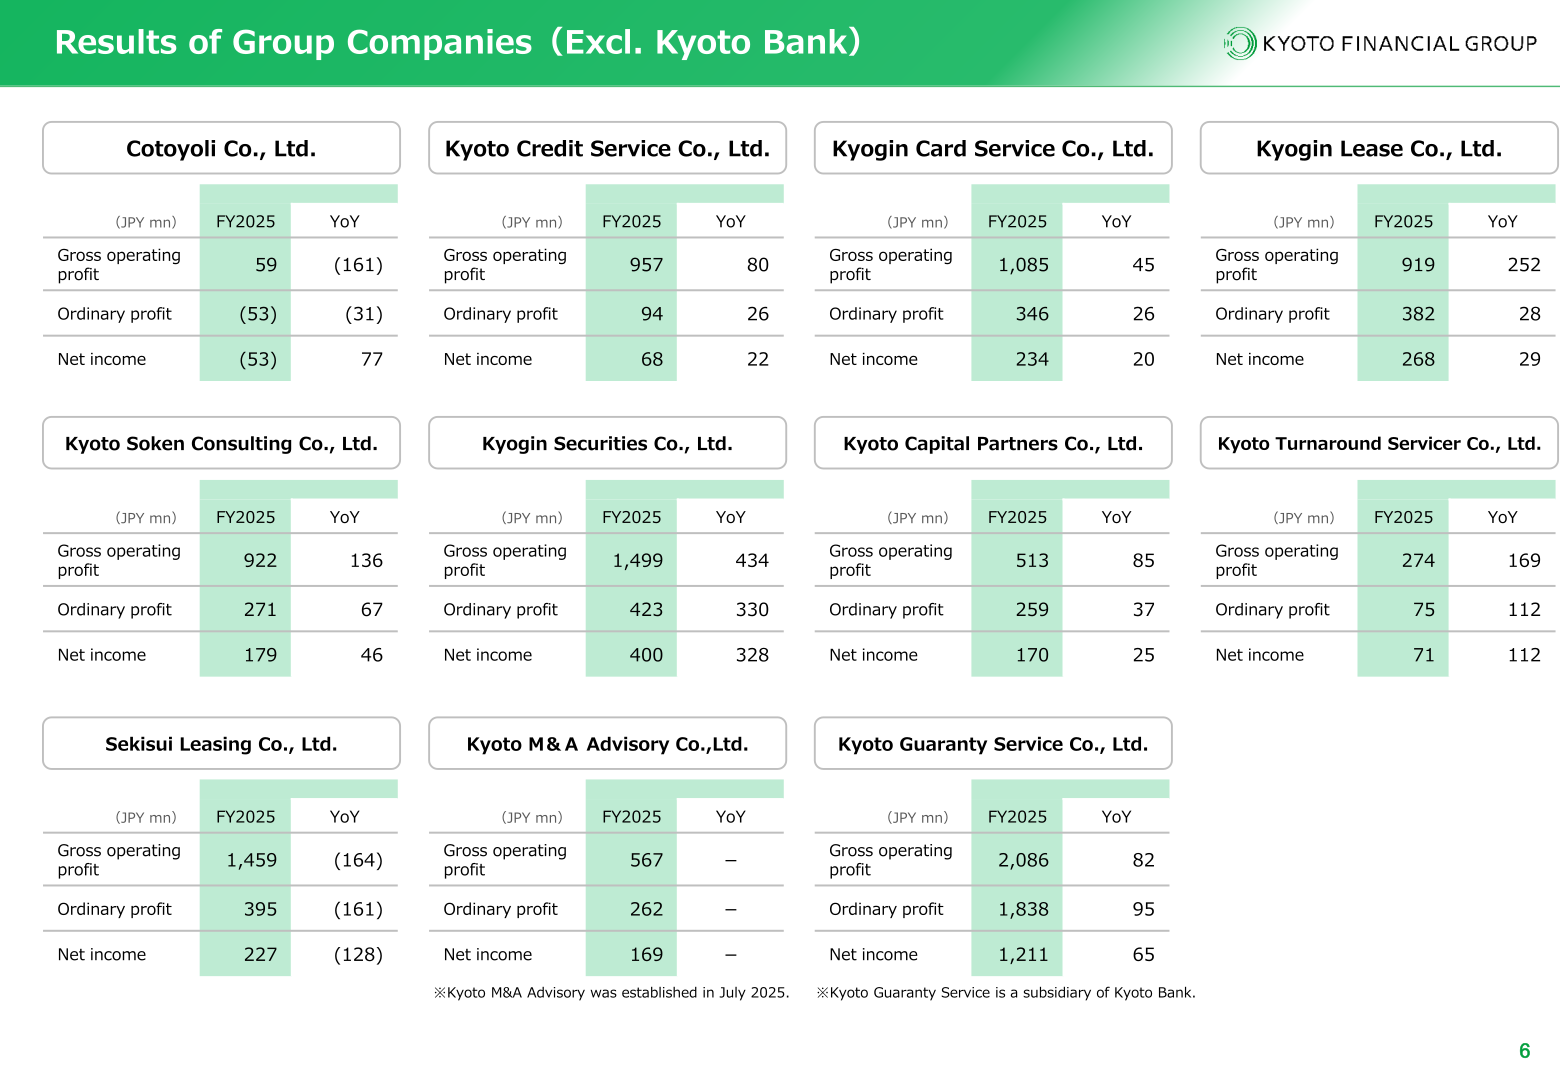Click the Sekisui Leasing Co., Ltd. header

pos(221,744)
